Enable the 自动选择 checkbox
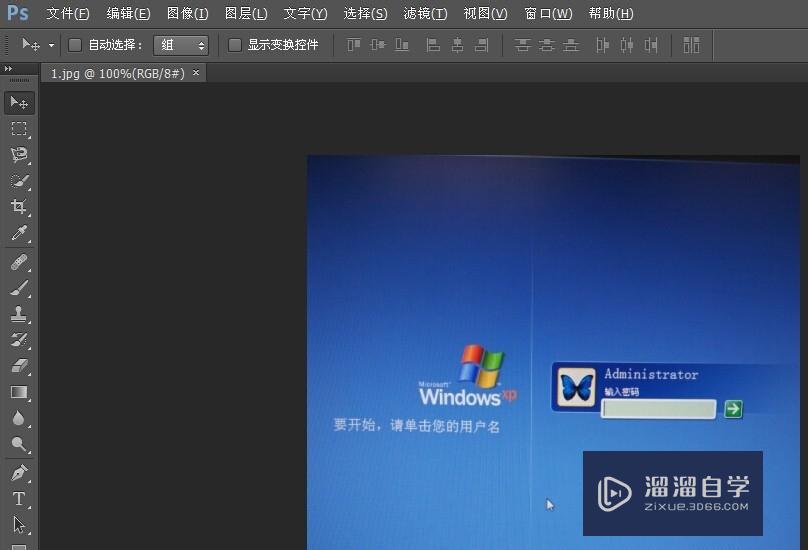808x550 pixels. (x=75, y=45)
